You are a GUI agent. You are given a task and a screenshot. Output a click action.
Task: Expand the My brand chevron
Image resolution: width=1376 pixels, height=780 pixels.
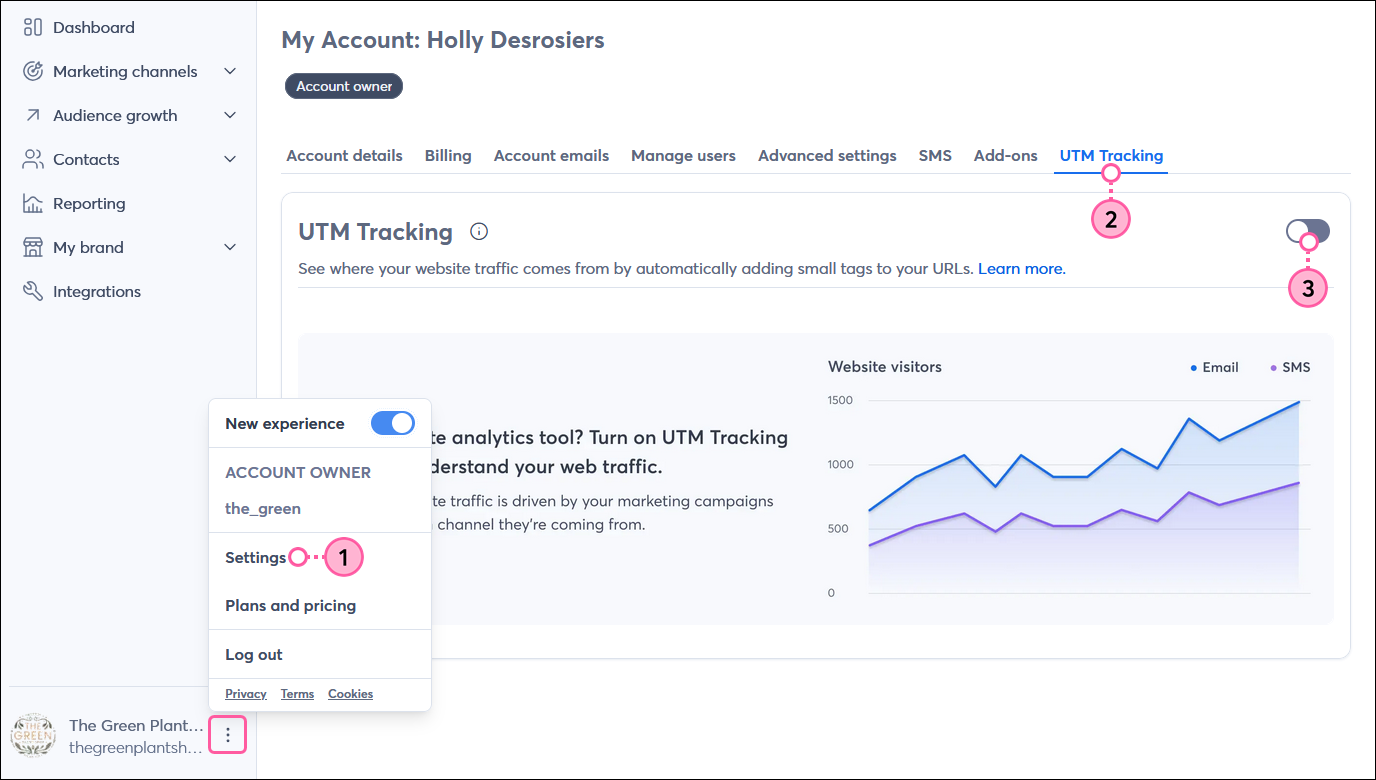pyautogui.click(x=230, y=247)
